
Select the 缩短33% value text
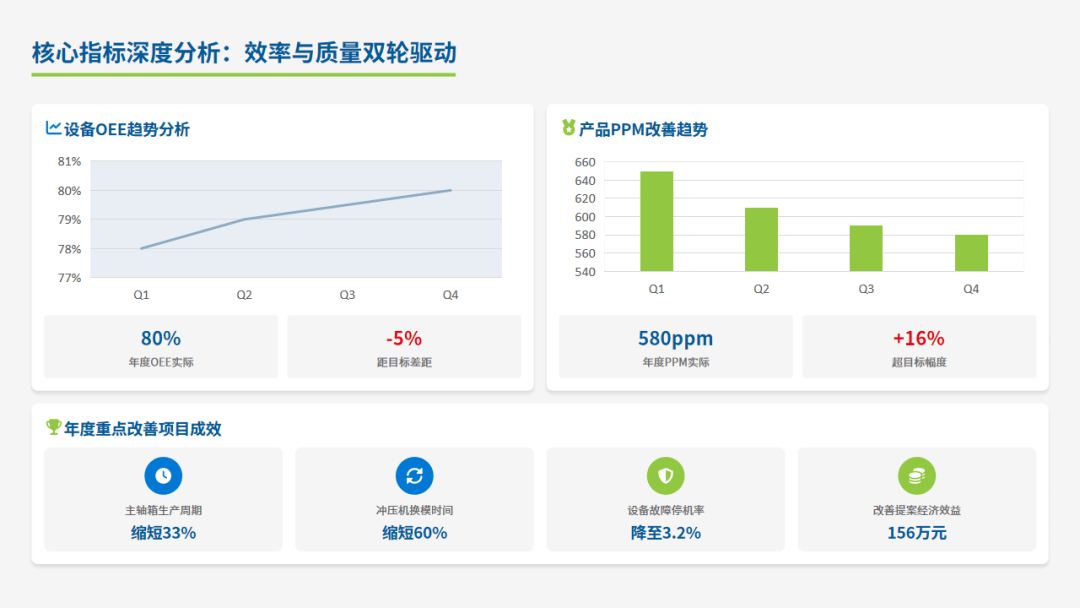pos(163,533)
